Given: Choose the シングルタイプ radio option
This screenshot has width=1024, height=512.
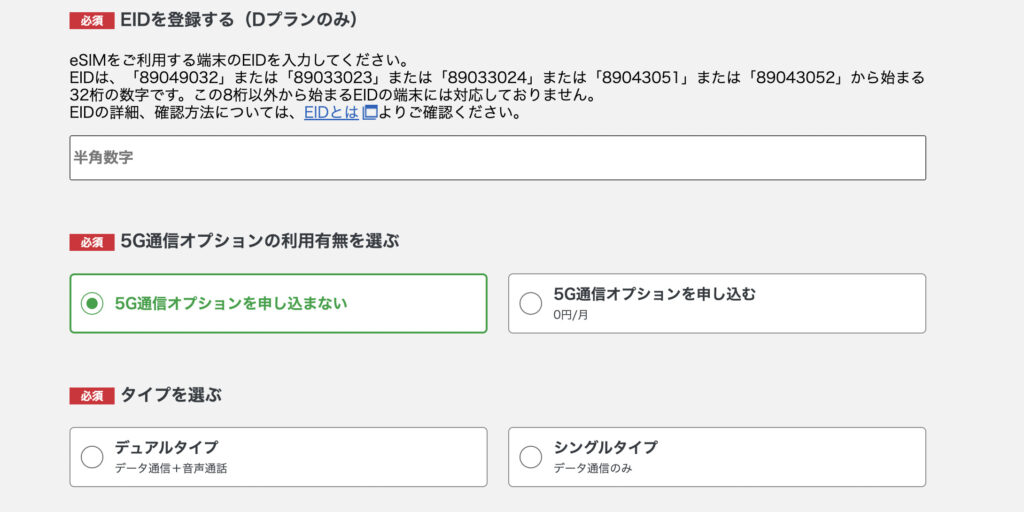Looking at the screenshot, I should (x=530, y=457).
